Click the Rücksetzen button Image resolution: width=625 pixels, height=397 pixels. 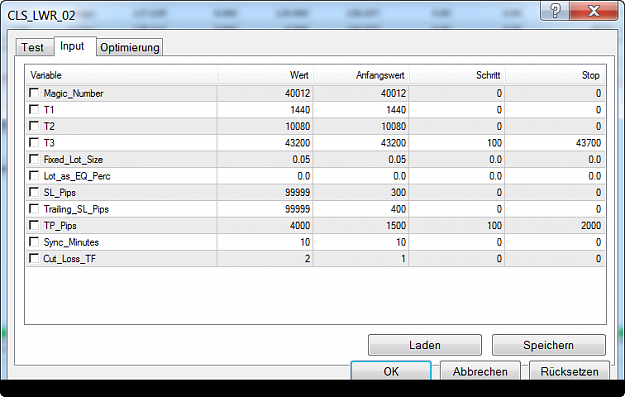coord(569,371)
